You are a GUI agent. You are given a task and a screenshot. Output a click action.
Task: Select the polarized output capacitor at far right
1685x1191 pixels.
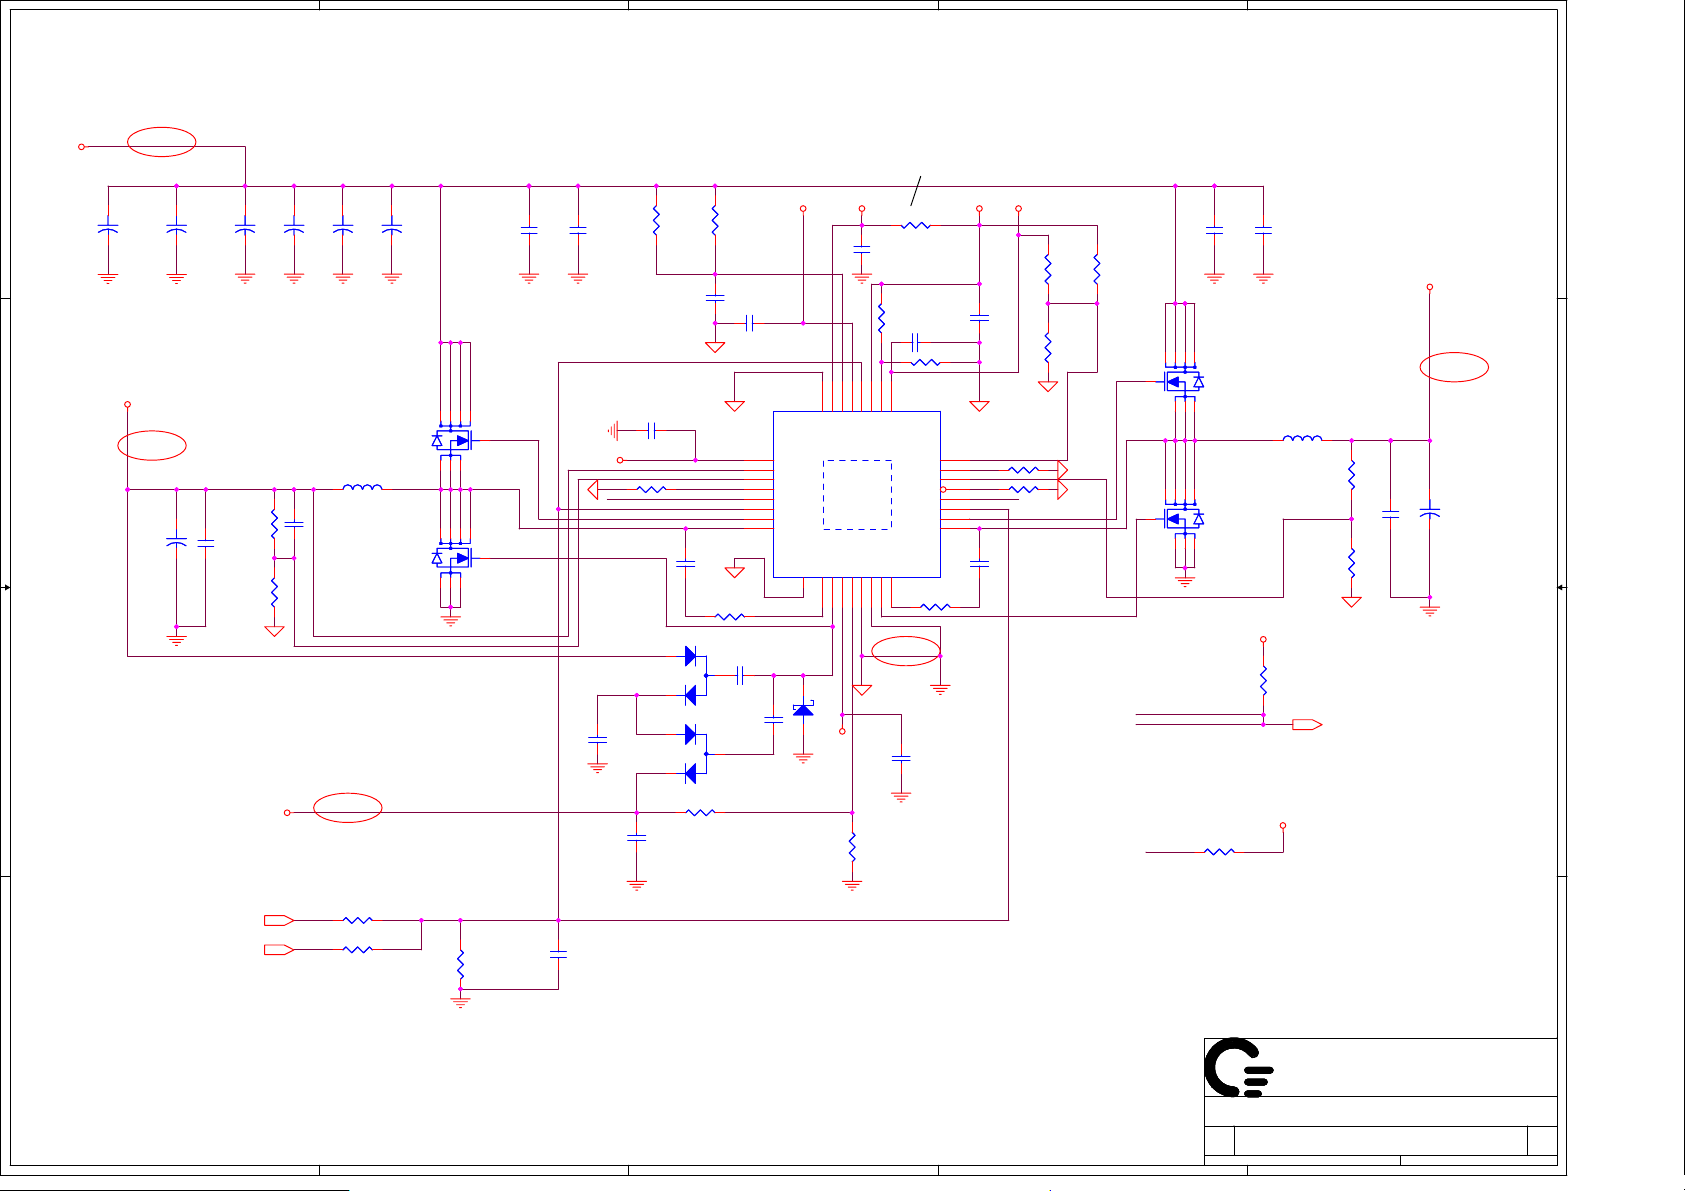1430,511
